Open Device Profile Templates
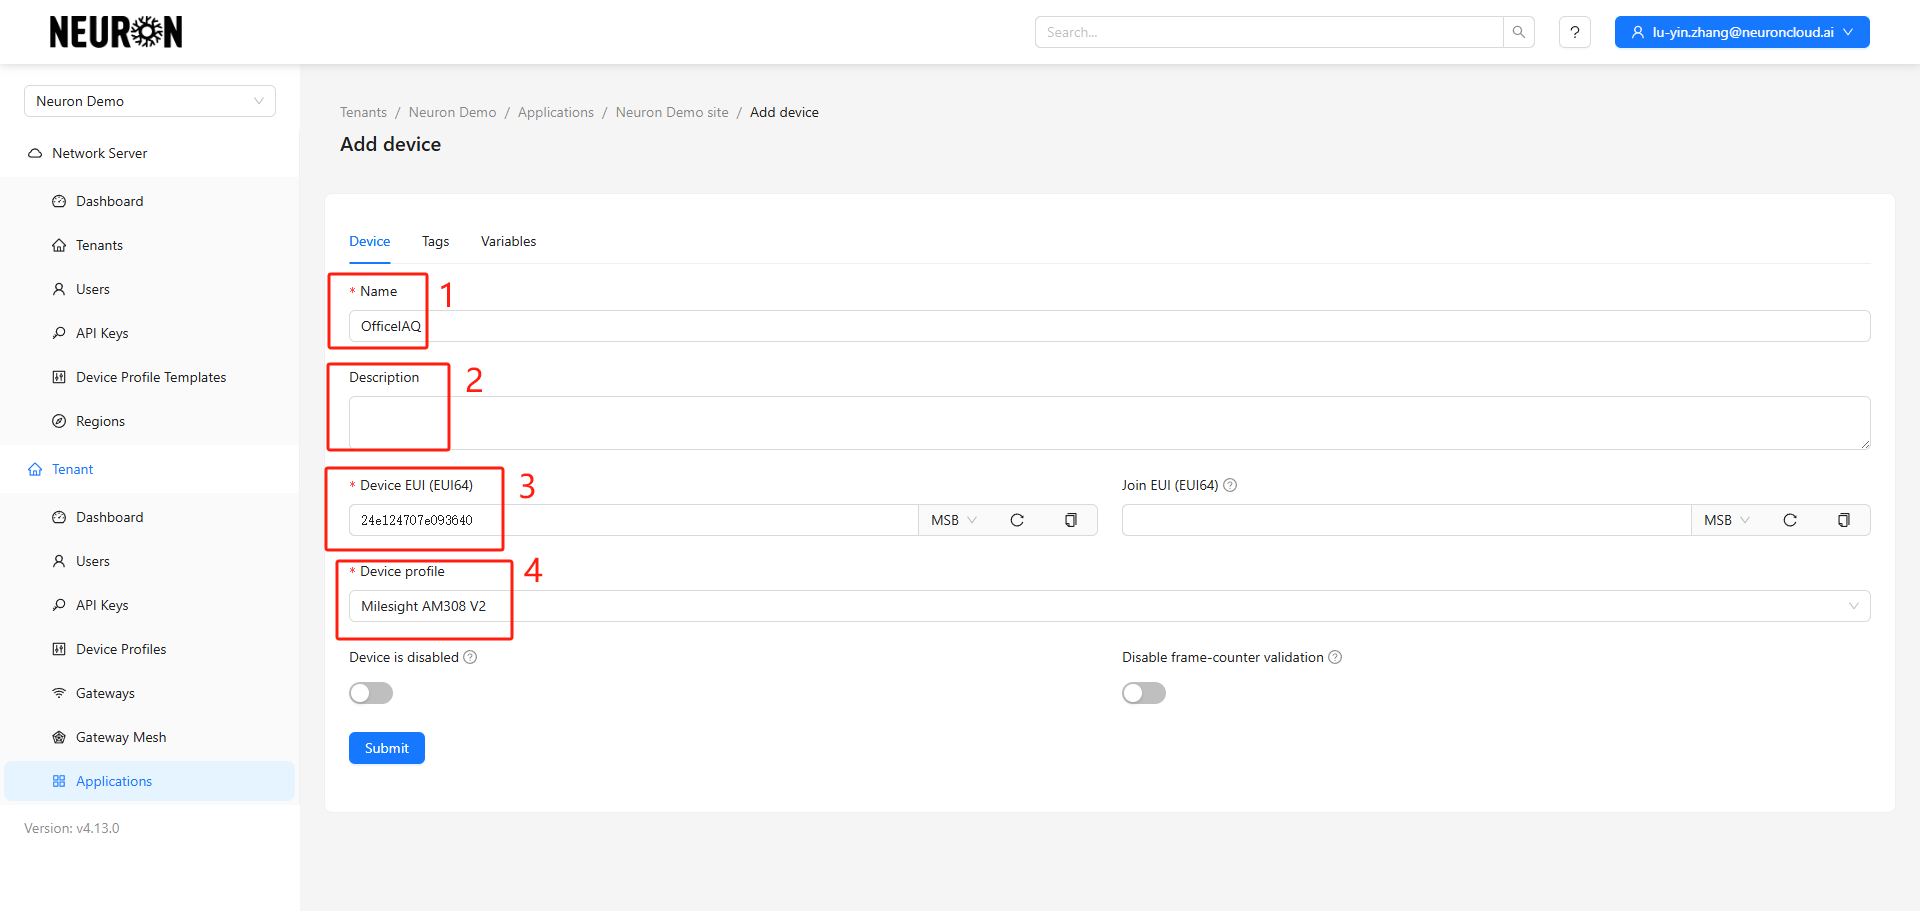This screenshot has height=911, width=1920. [150, 377]
